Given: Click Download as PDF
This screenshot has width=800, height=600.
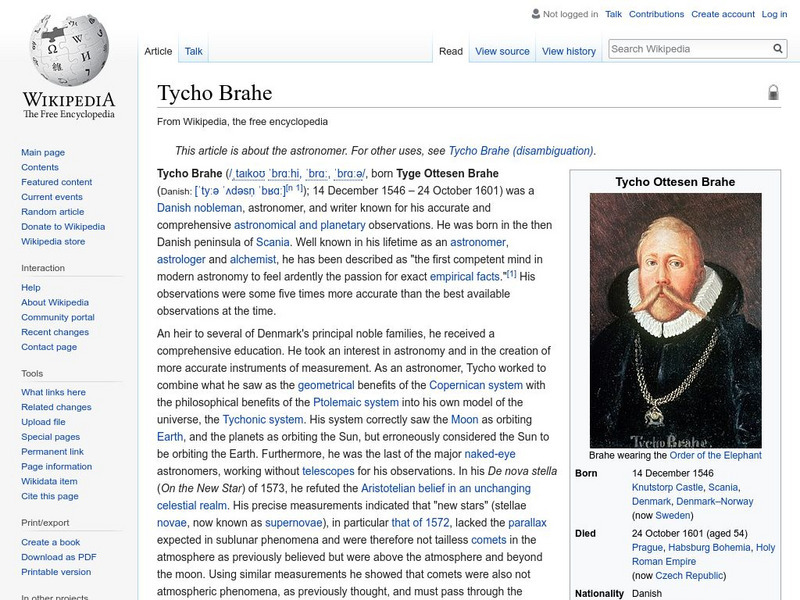Looking at the screenshot, I should tap(59, 557).
